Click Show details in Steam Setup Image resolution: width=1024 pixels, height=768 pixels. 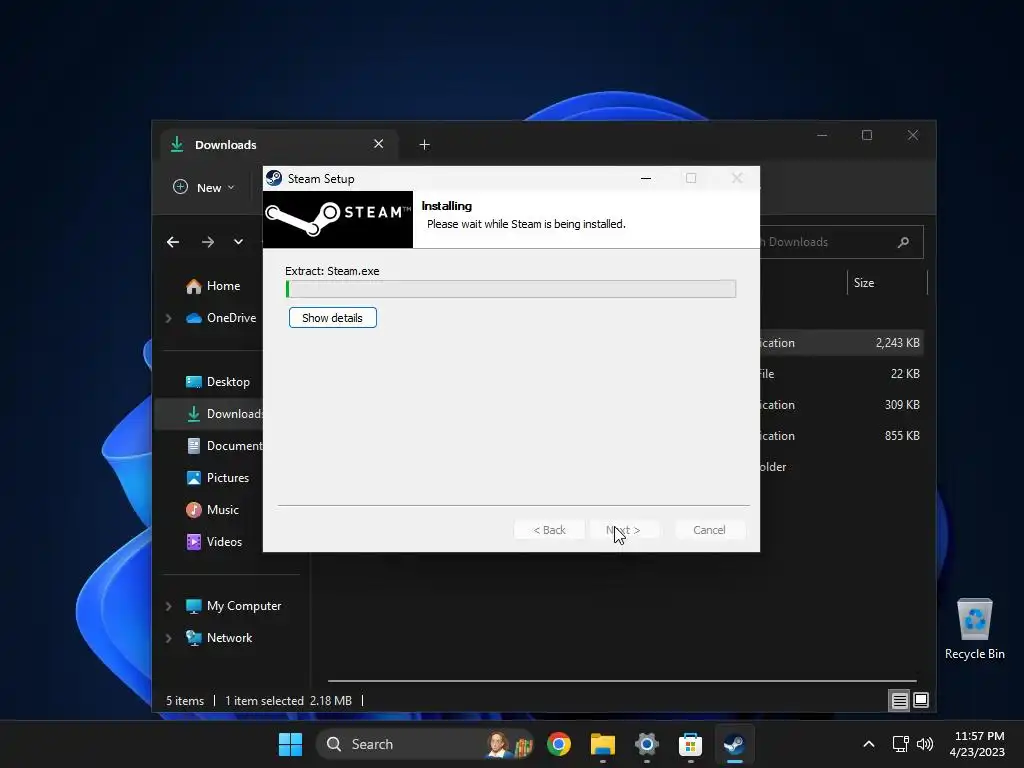332,318
